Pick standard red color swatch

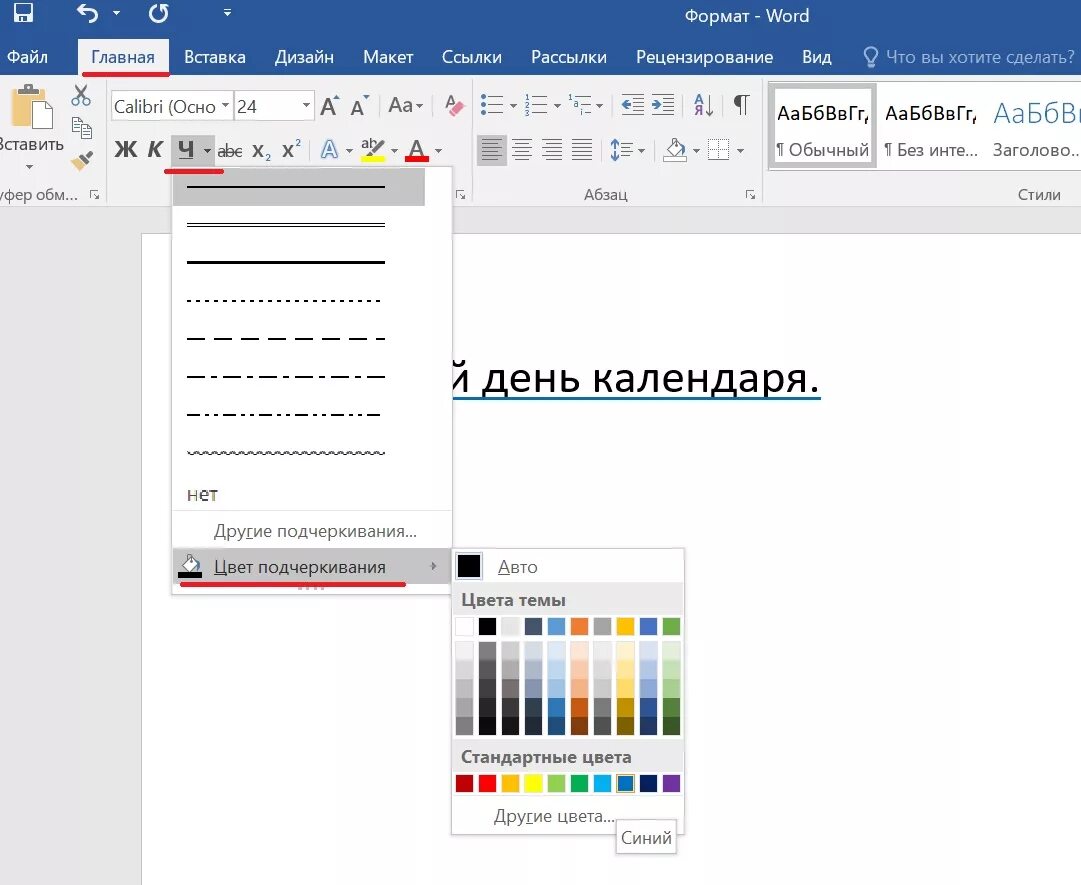pyautogui.click(x=487, y=784)
